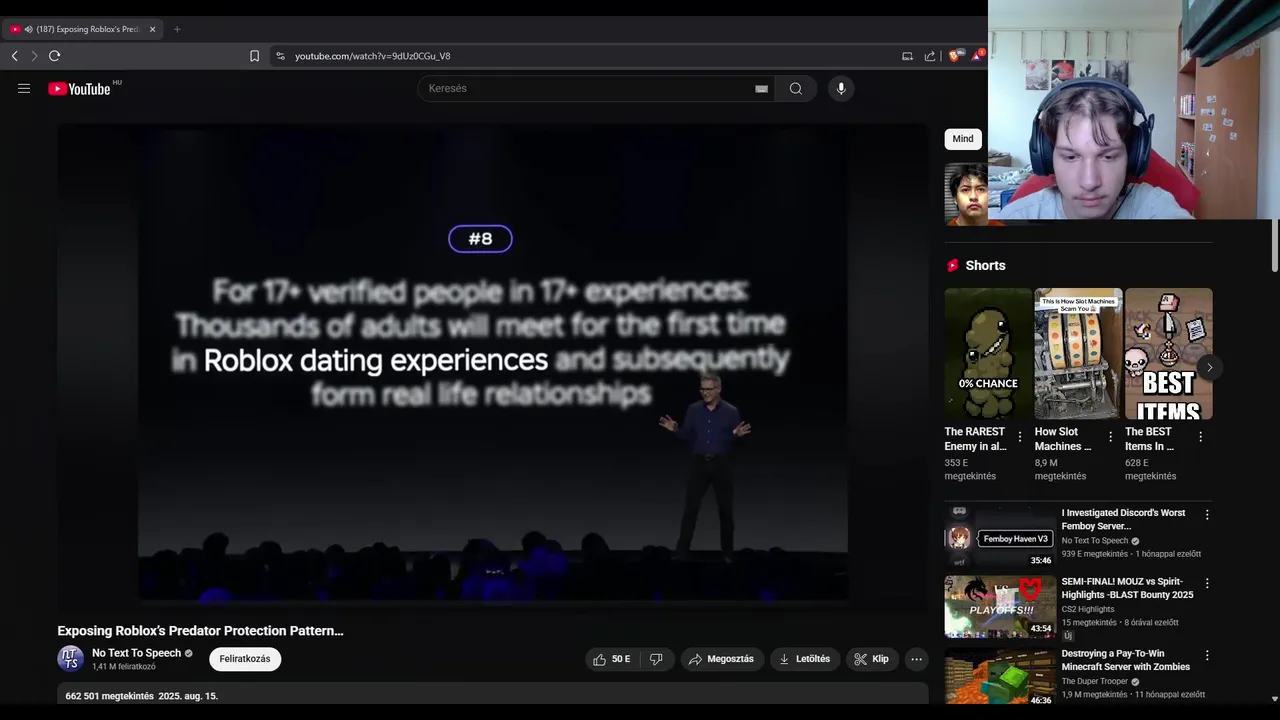Open MOUZ vs Spirit playoffs thumbnail
Viewport: 1280px width, 720px height.
[x=1000, y=606]
